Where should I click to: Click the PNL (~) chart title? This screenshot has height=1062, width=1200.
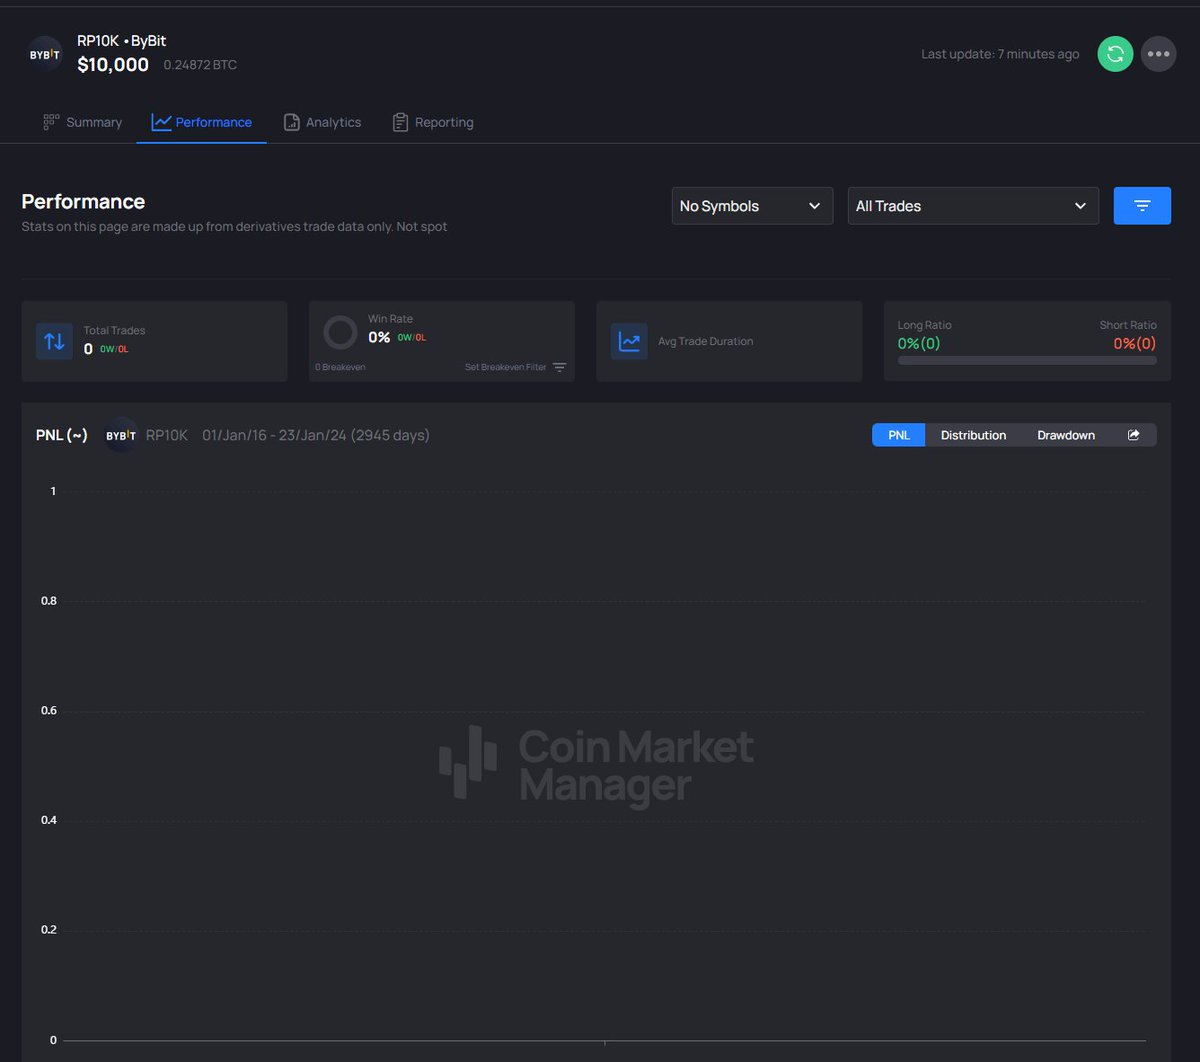point(62,435)
